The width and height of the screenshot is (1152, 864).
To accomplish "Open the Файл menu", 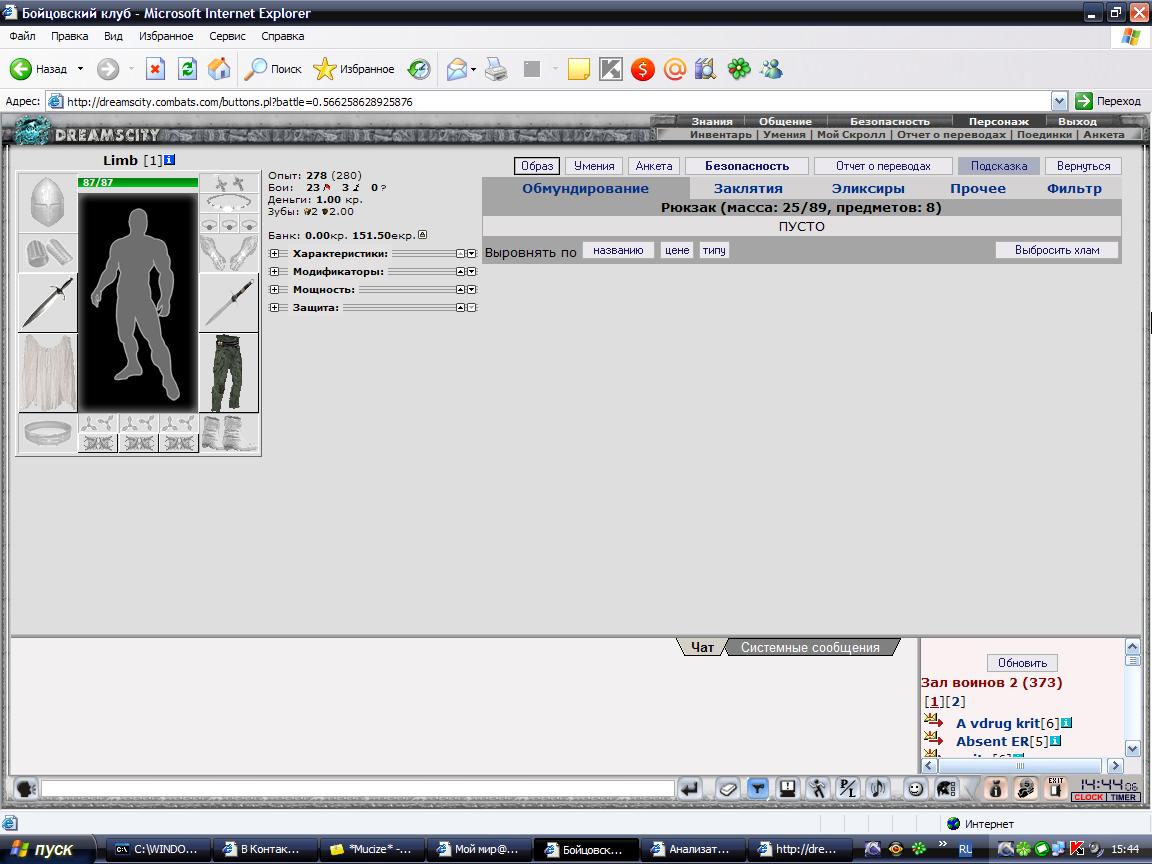I will point(22,36).
